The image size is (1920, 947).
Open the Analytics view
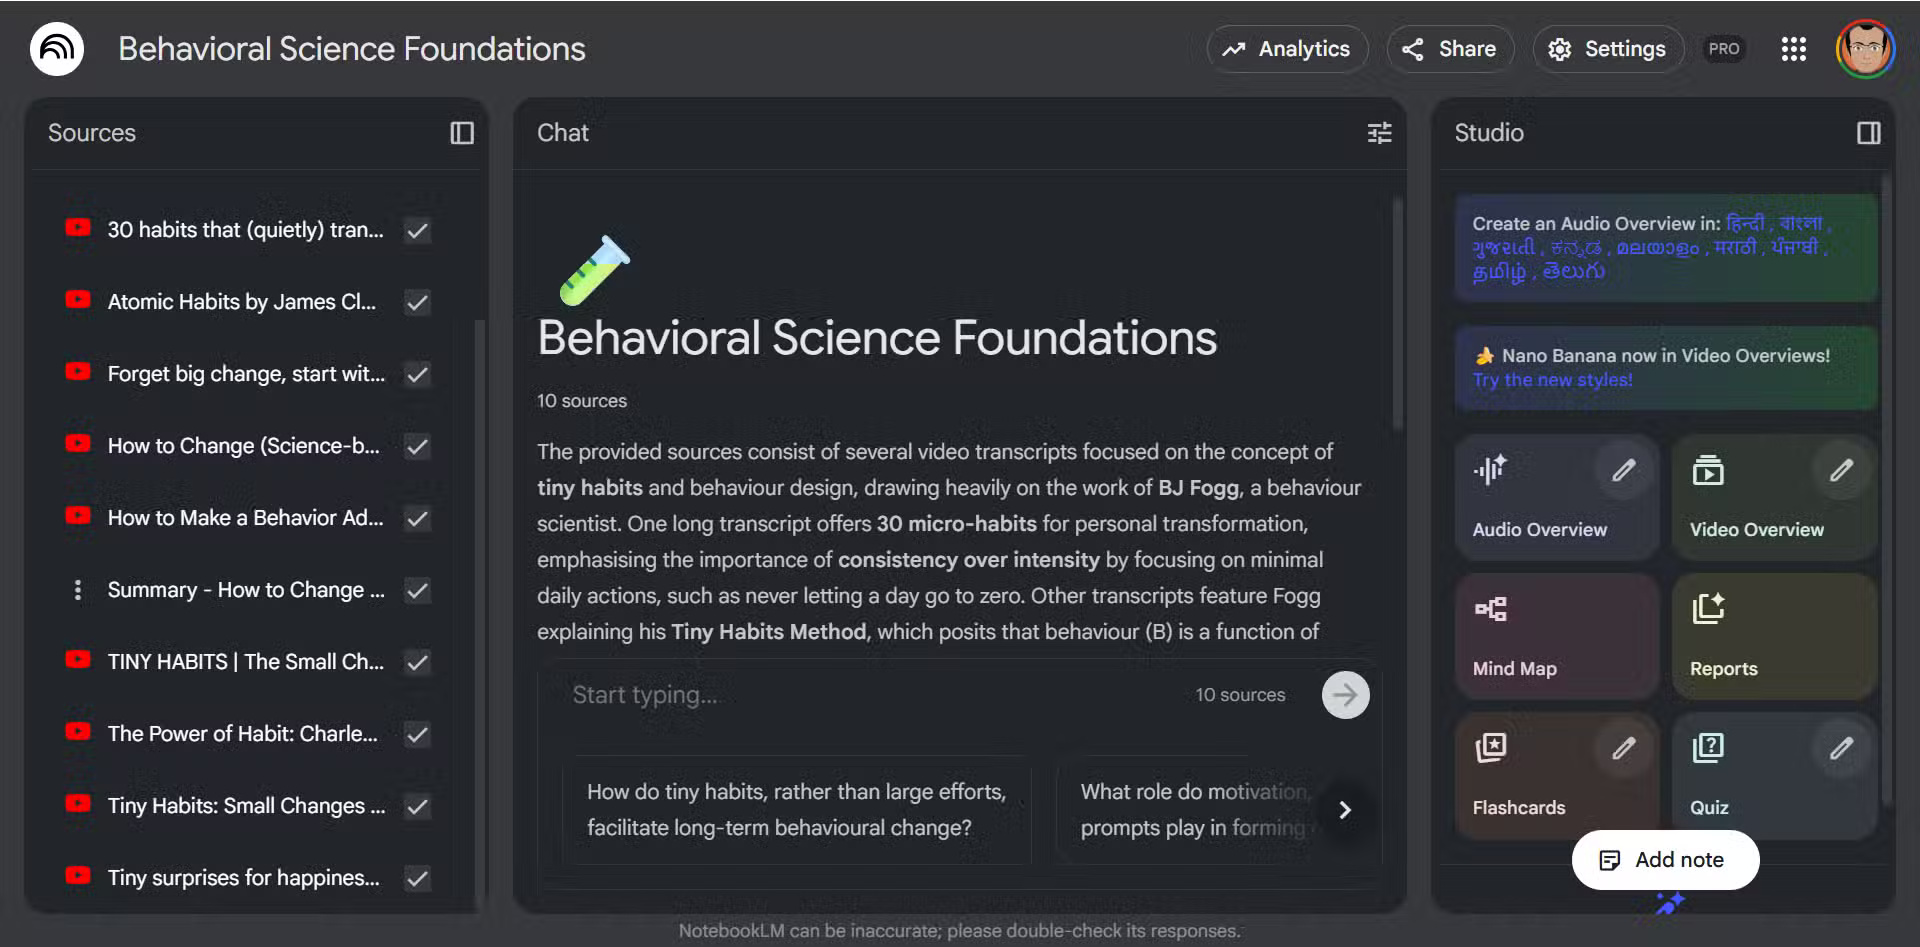[x=1287, y=49]
